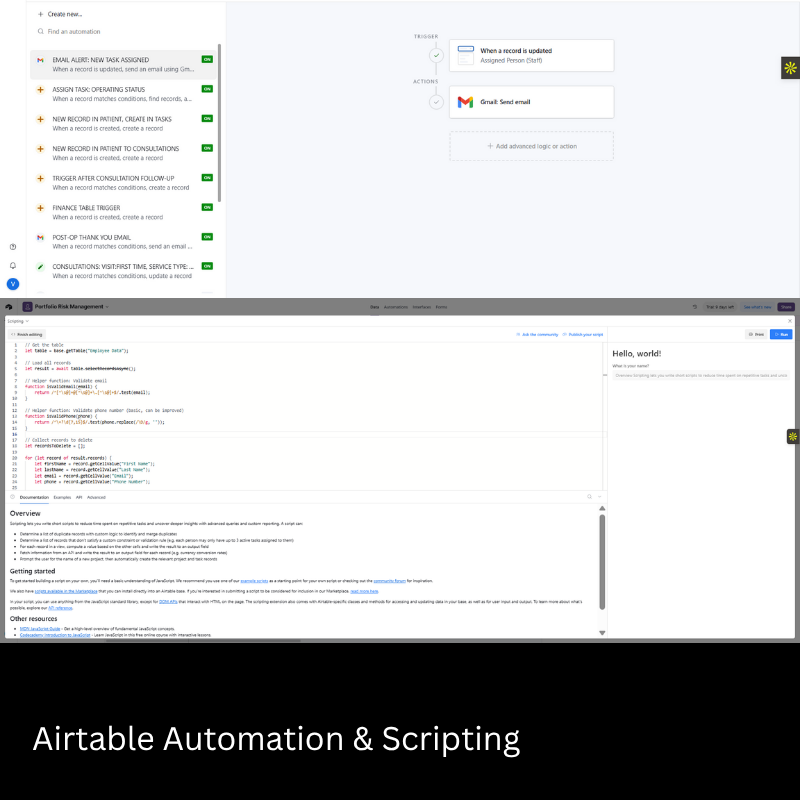Toggle ON switch for CONSULTATIONS: VISIT:FIRST TIME automation
Image resolution: width=800 pixels, height=800 pixels.
click(x=207, y=266)
